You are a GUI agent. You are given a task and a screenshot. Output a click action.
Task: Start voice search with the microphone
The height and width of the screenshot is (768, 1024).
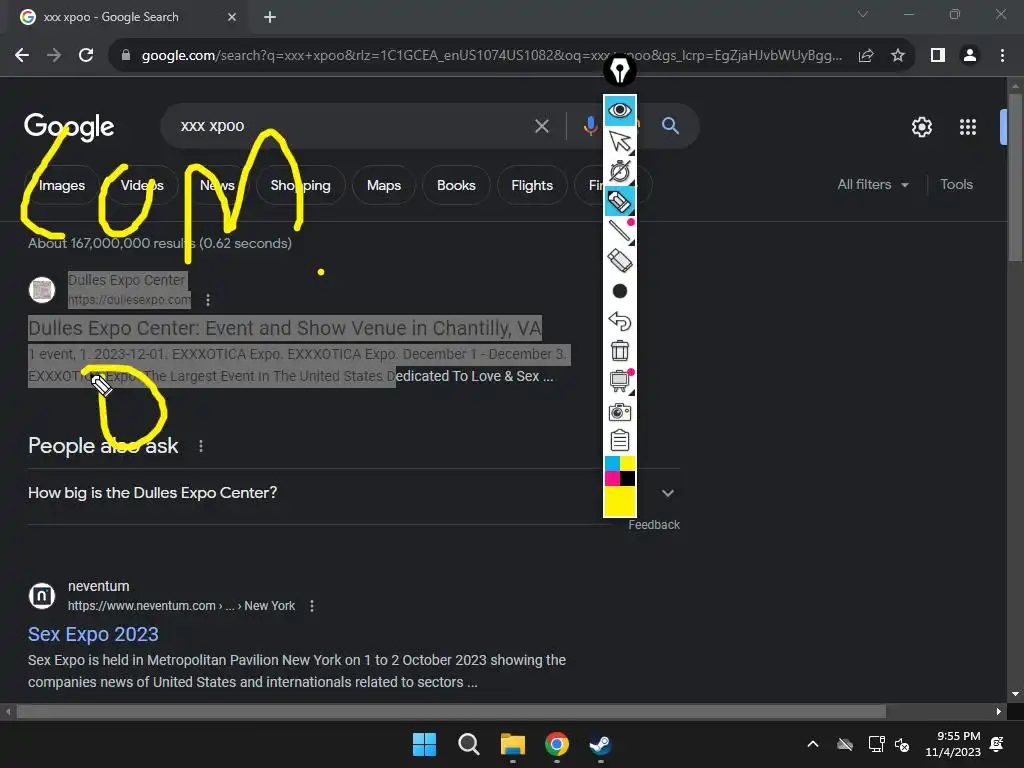pyautogui.click(x=590, y=126)
